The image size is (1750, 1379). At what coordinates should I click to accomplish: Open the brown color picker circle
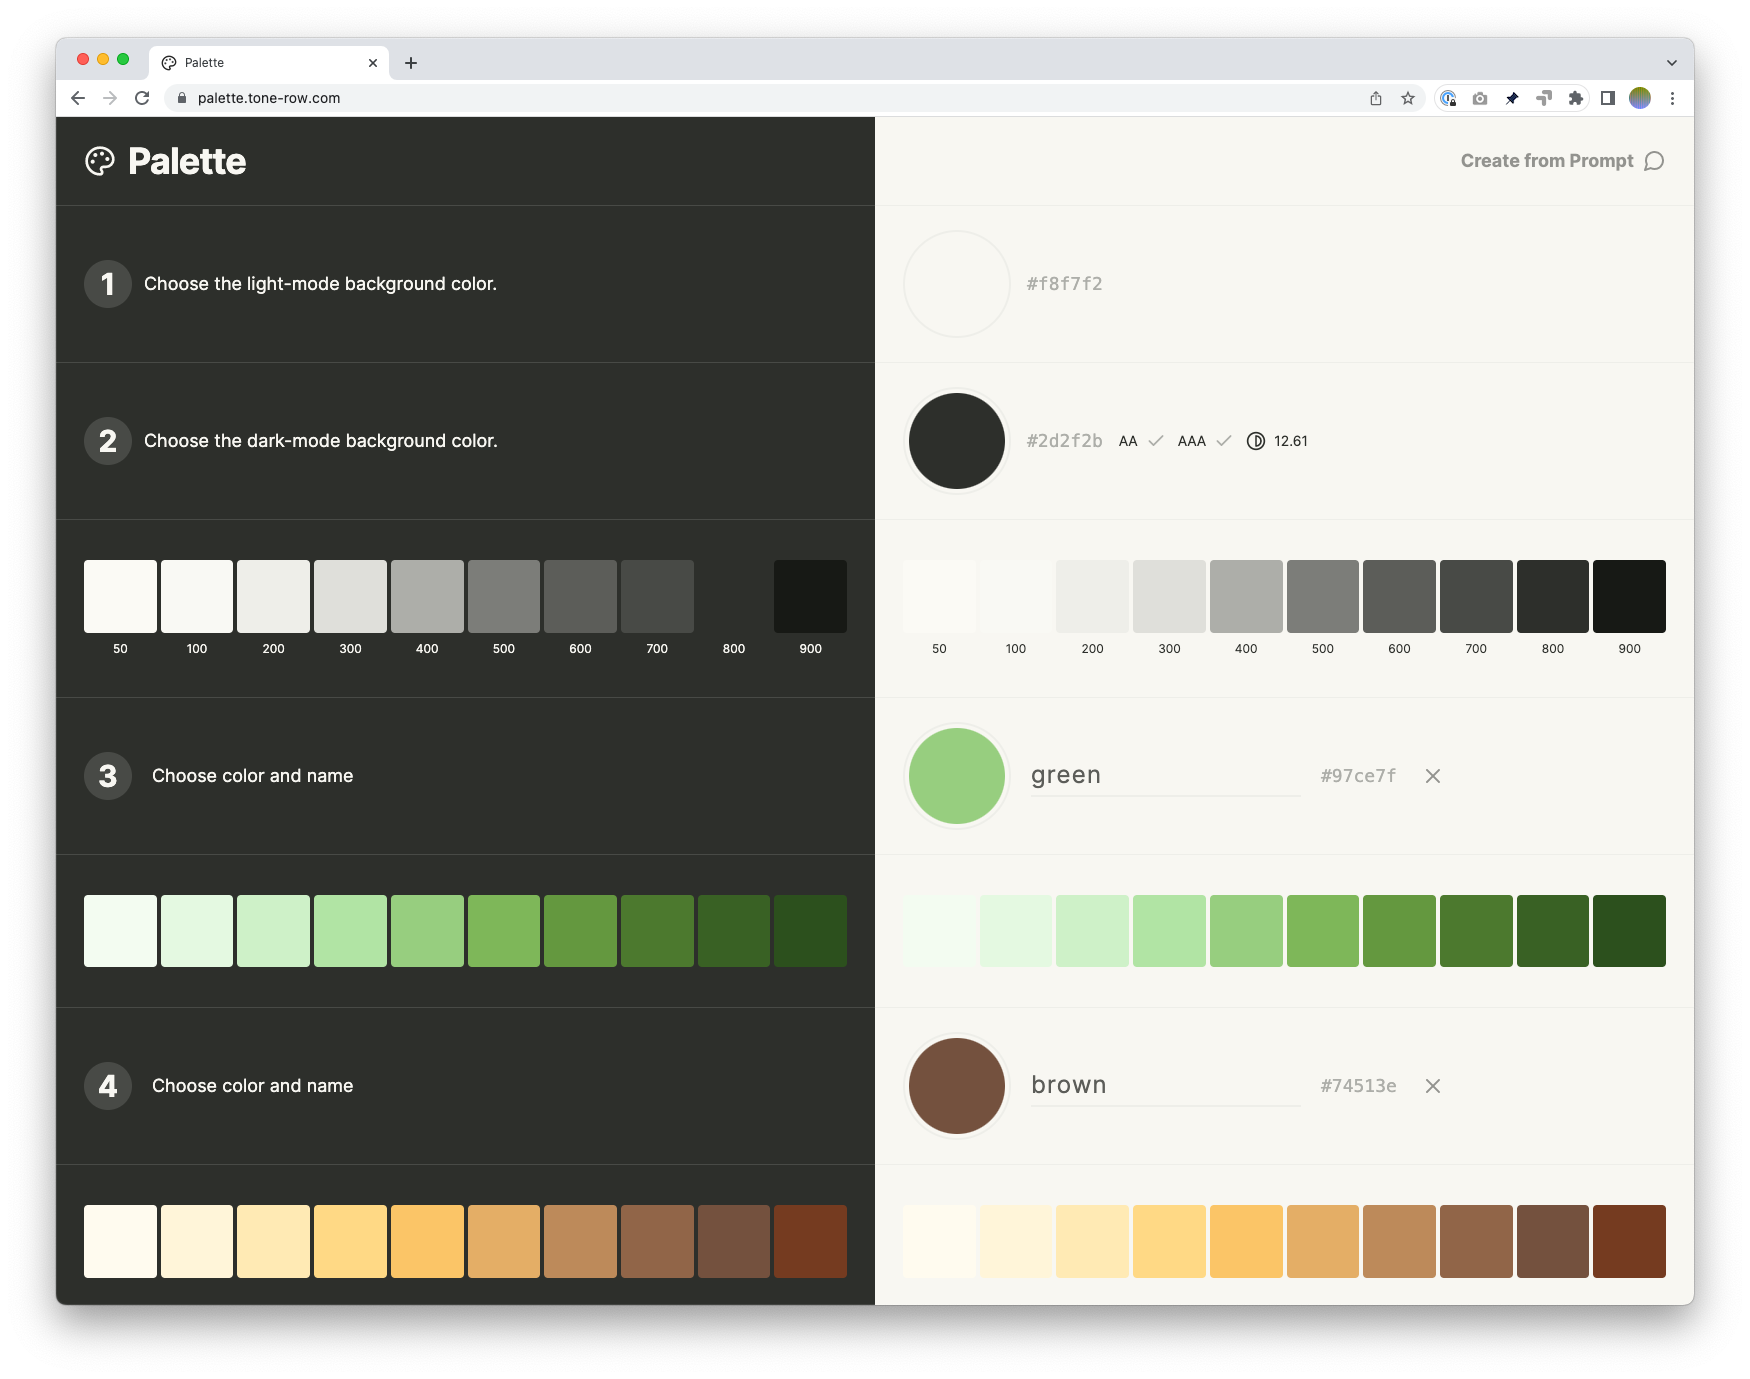[957, 1086]
